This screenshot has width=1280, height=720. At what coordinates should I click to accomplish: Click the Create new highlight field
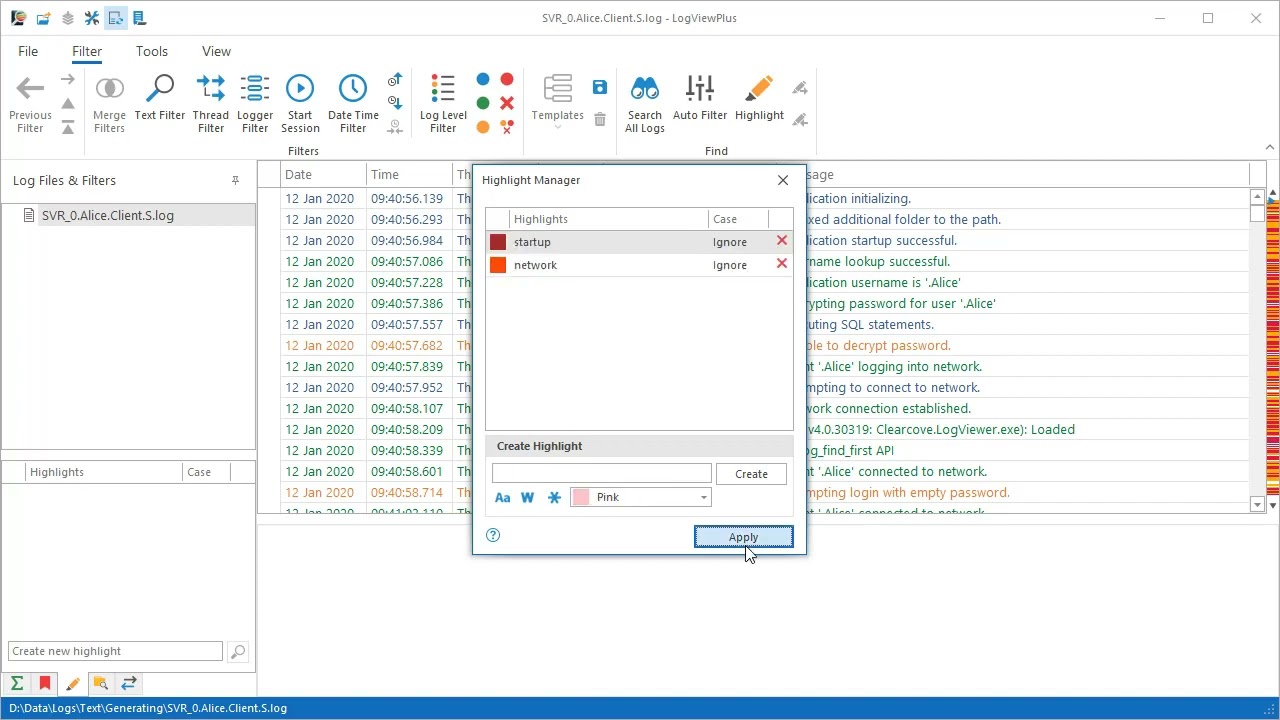(115, 651)
